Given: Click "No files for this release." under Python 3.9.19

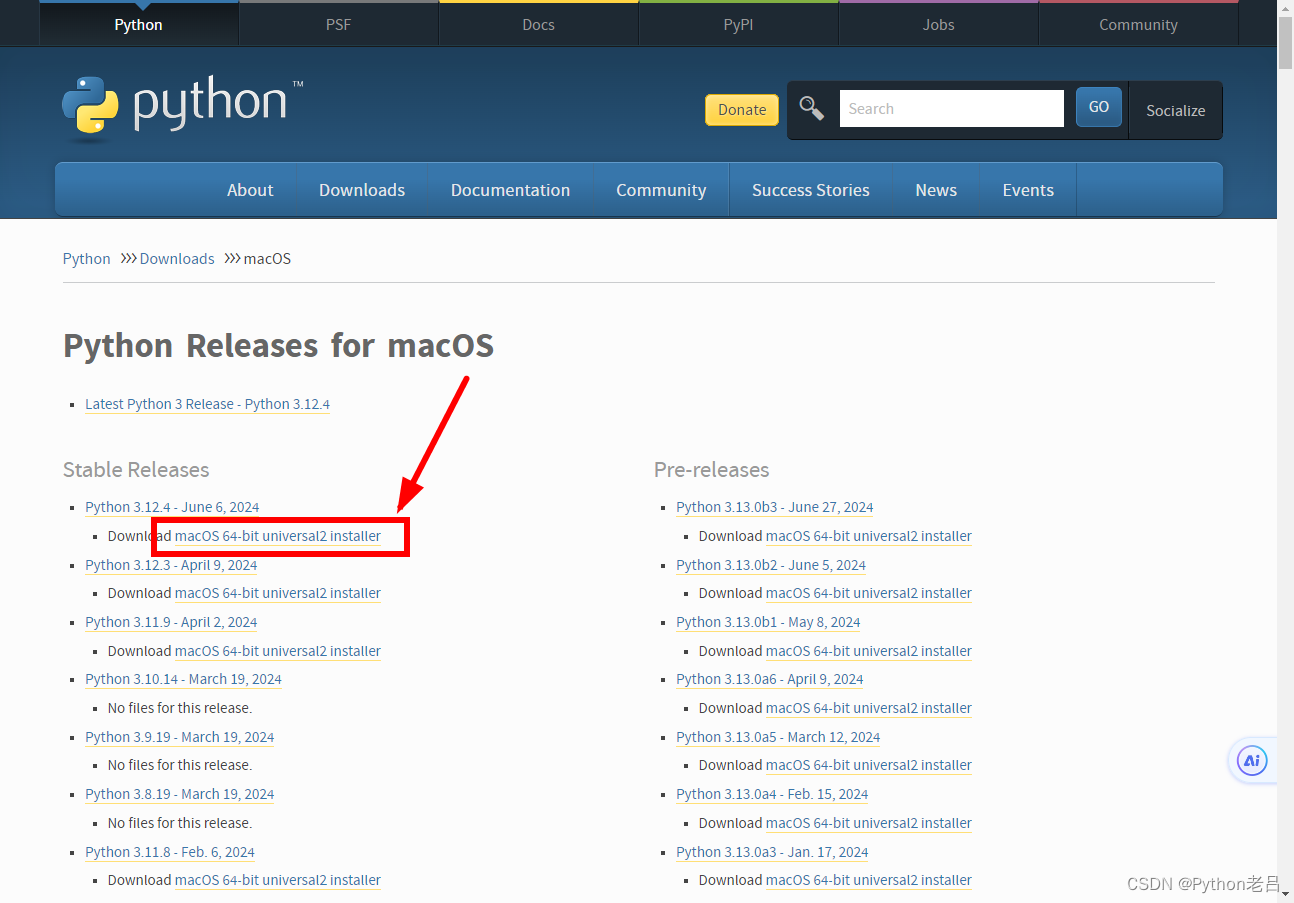Looking at the screenshot, I should click(x=180, y=765).
